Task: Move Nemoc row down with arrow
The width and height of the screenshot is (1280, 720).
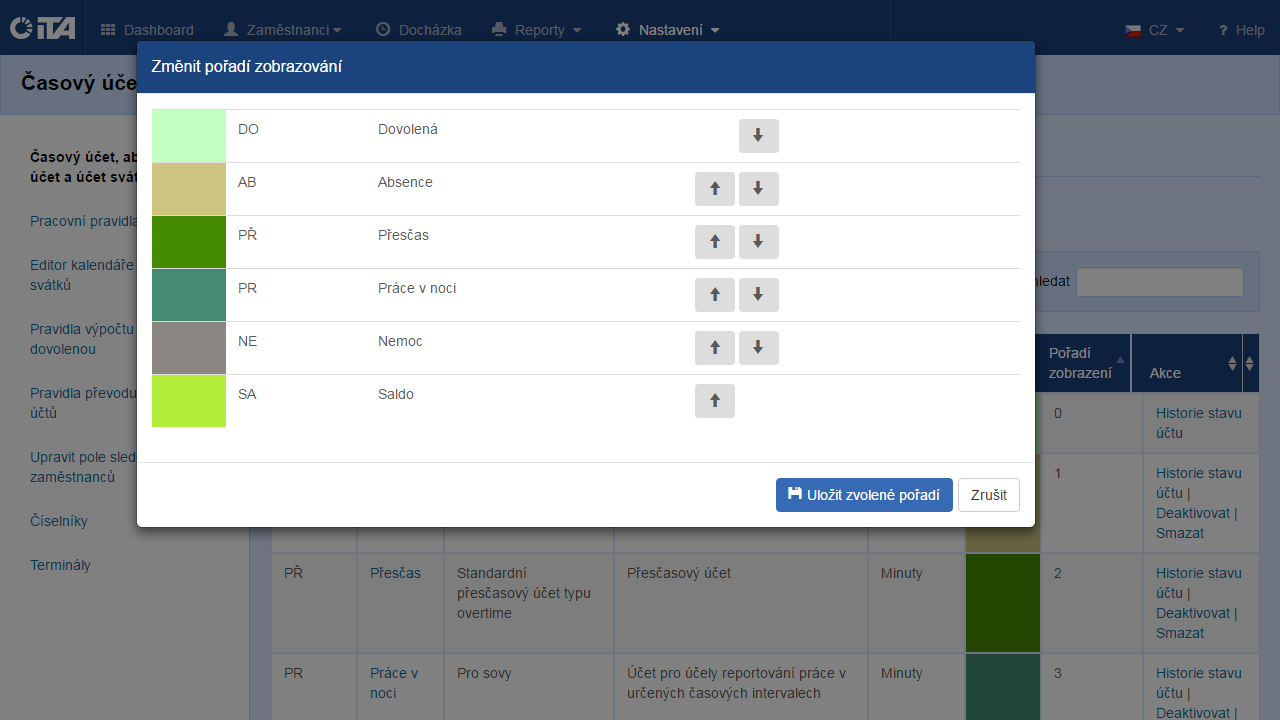Action: coord(758,348)
